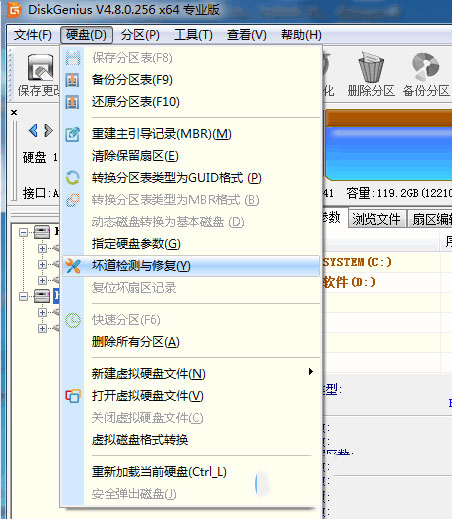This screenshot has height=519, width=452.
Task: Open the 工具(T) menu
Action: pos(193,35)
